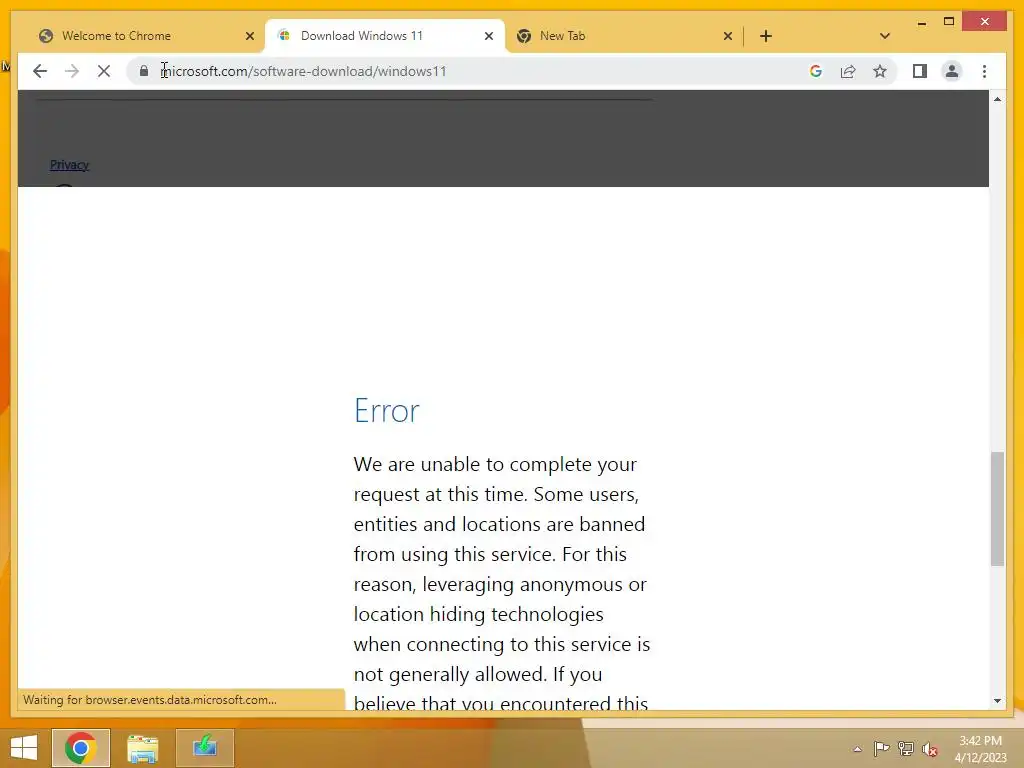Image resolution: width=1024 pixels, height=768 pixels.
Task: Open the taskbar clock showing 3:42 PM
Action: [x=980, y=749]
